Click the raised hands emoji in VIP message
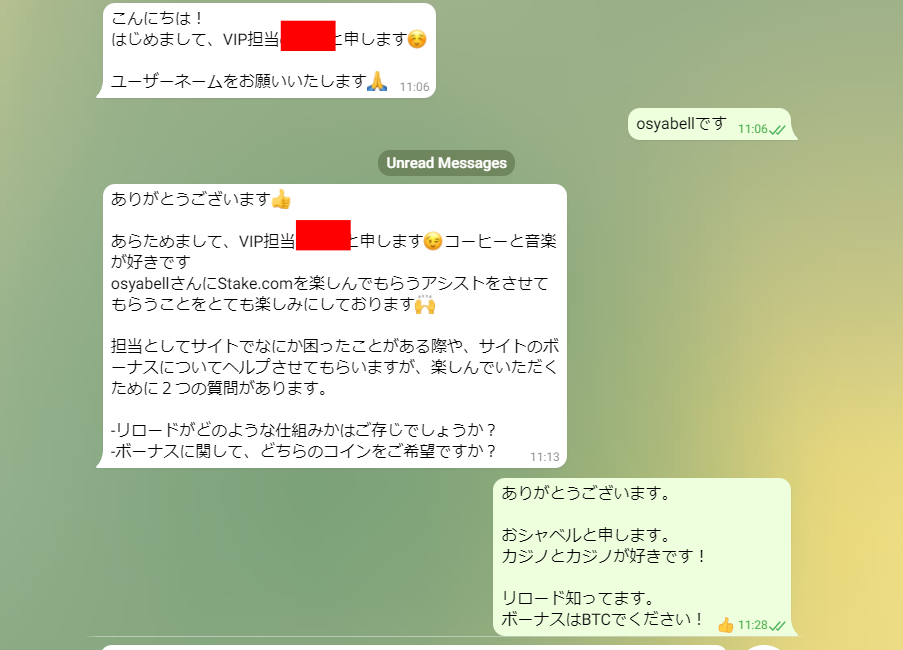This screenshot has height=650, width=903. pyautogui.click(x=425, y=304)
